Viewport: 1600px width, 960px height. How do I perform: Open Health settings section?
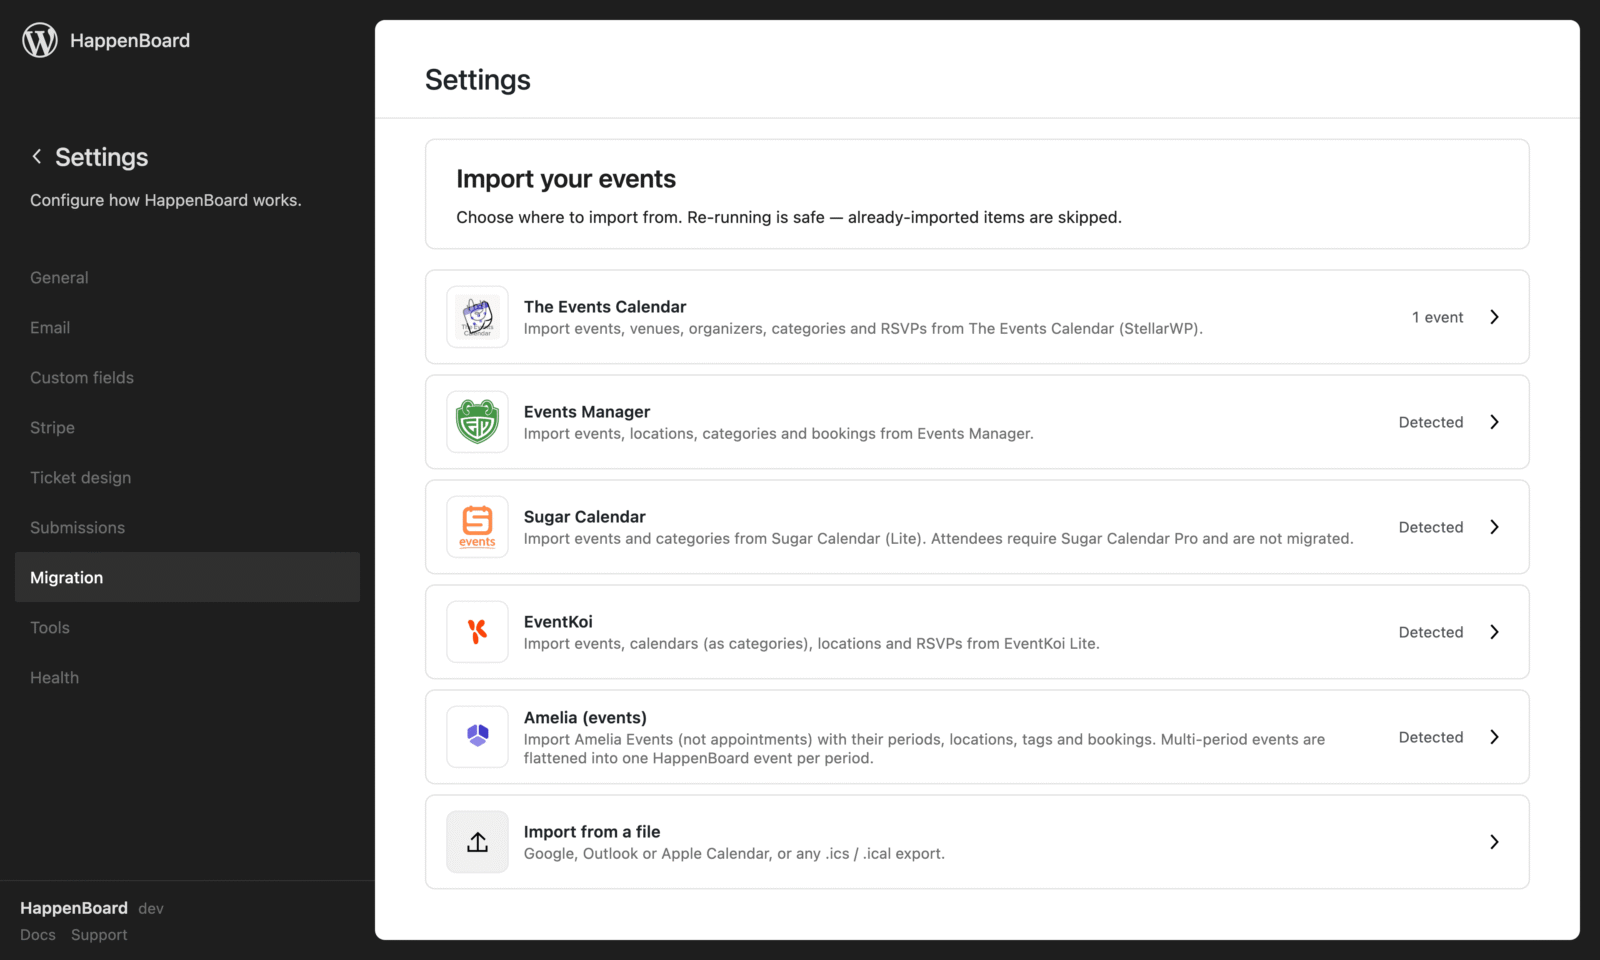coord(187,678)
